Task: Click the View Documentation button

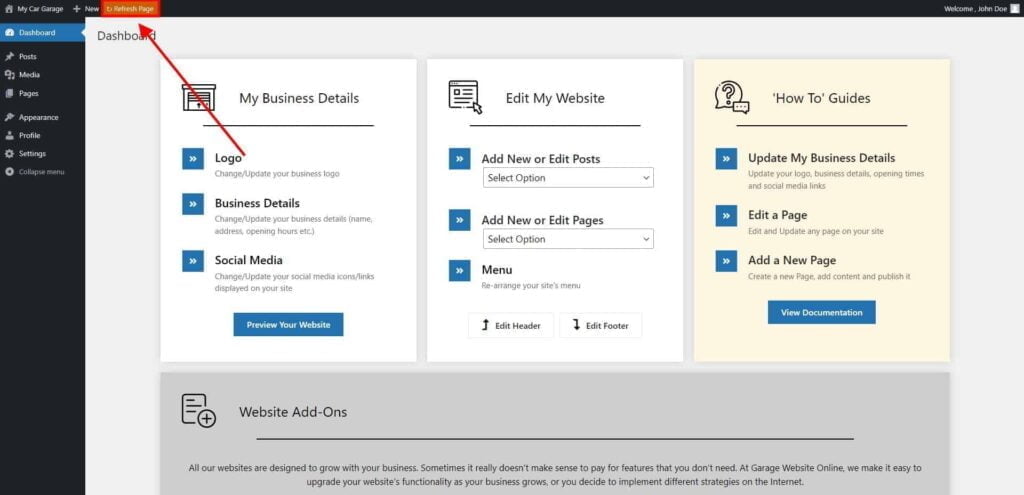Action: coord(822,312)
